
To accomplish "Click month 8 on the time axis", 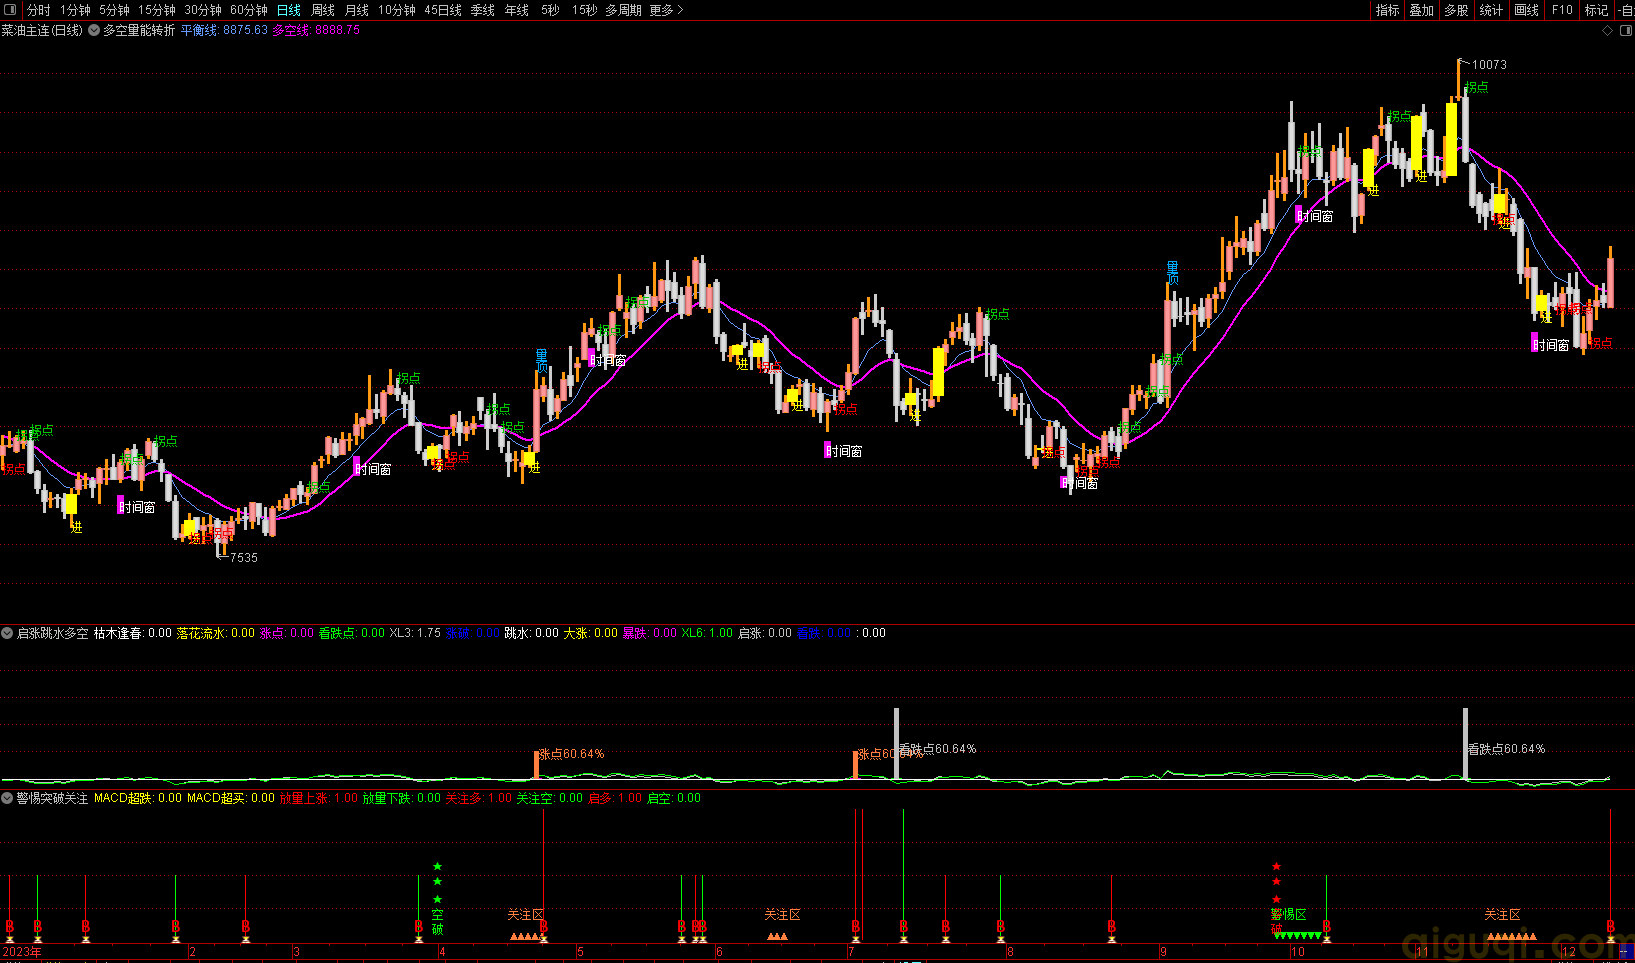I will point(1010,952).
